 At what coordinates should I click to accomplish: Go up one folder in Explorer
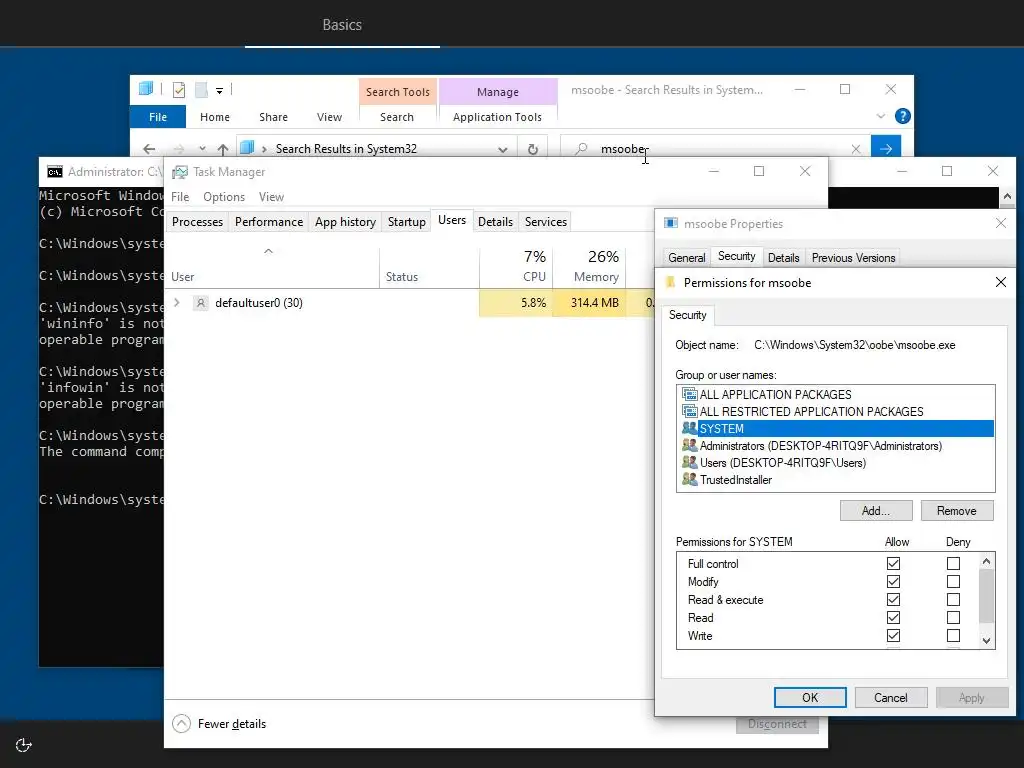(x=223, y=149)
